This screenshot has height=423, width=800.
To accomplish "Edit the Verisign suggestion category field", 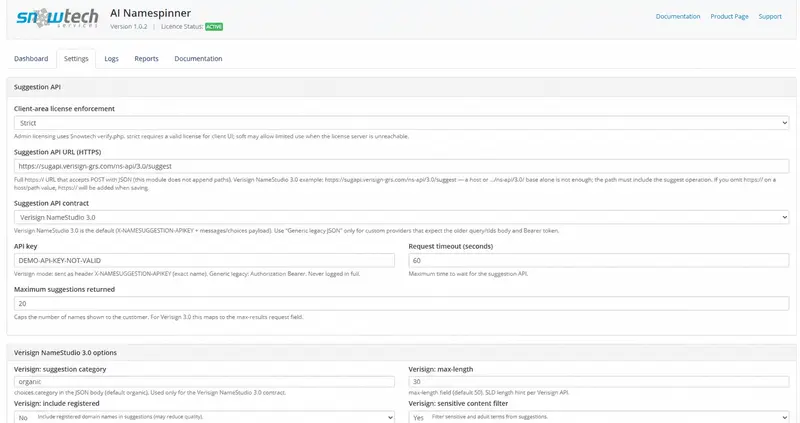I will (204, 382).
